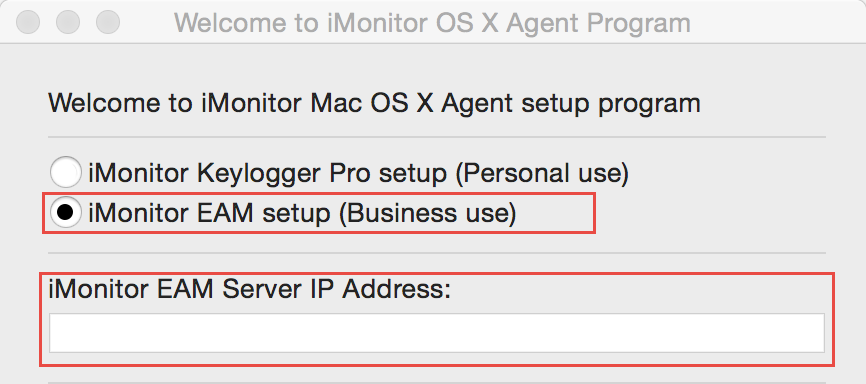
Task: Click the (Personal use) text
Action: pos(542,173)
